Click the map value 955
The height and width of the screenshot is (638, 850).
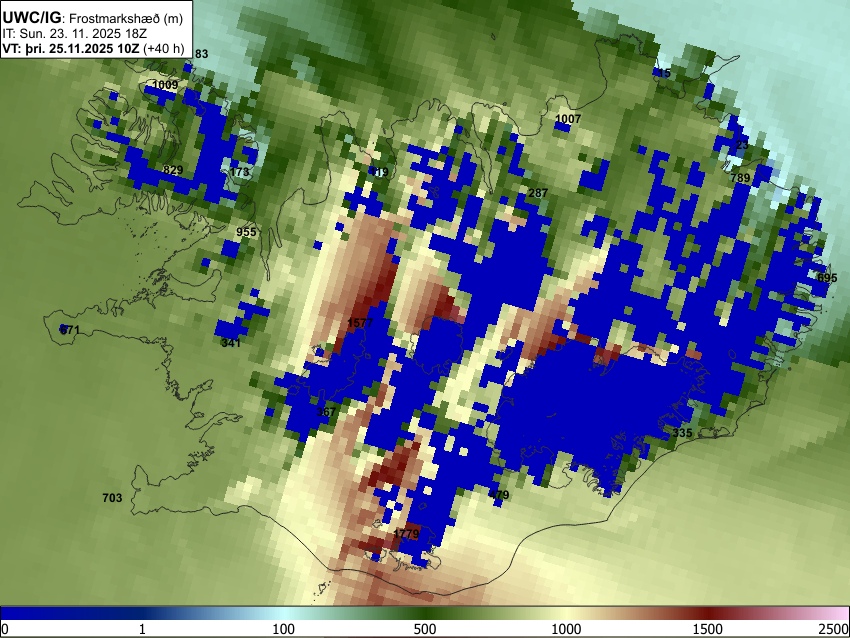coord(246,232)
